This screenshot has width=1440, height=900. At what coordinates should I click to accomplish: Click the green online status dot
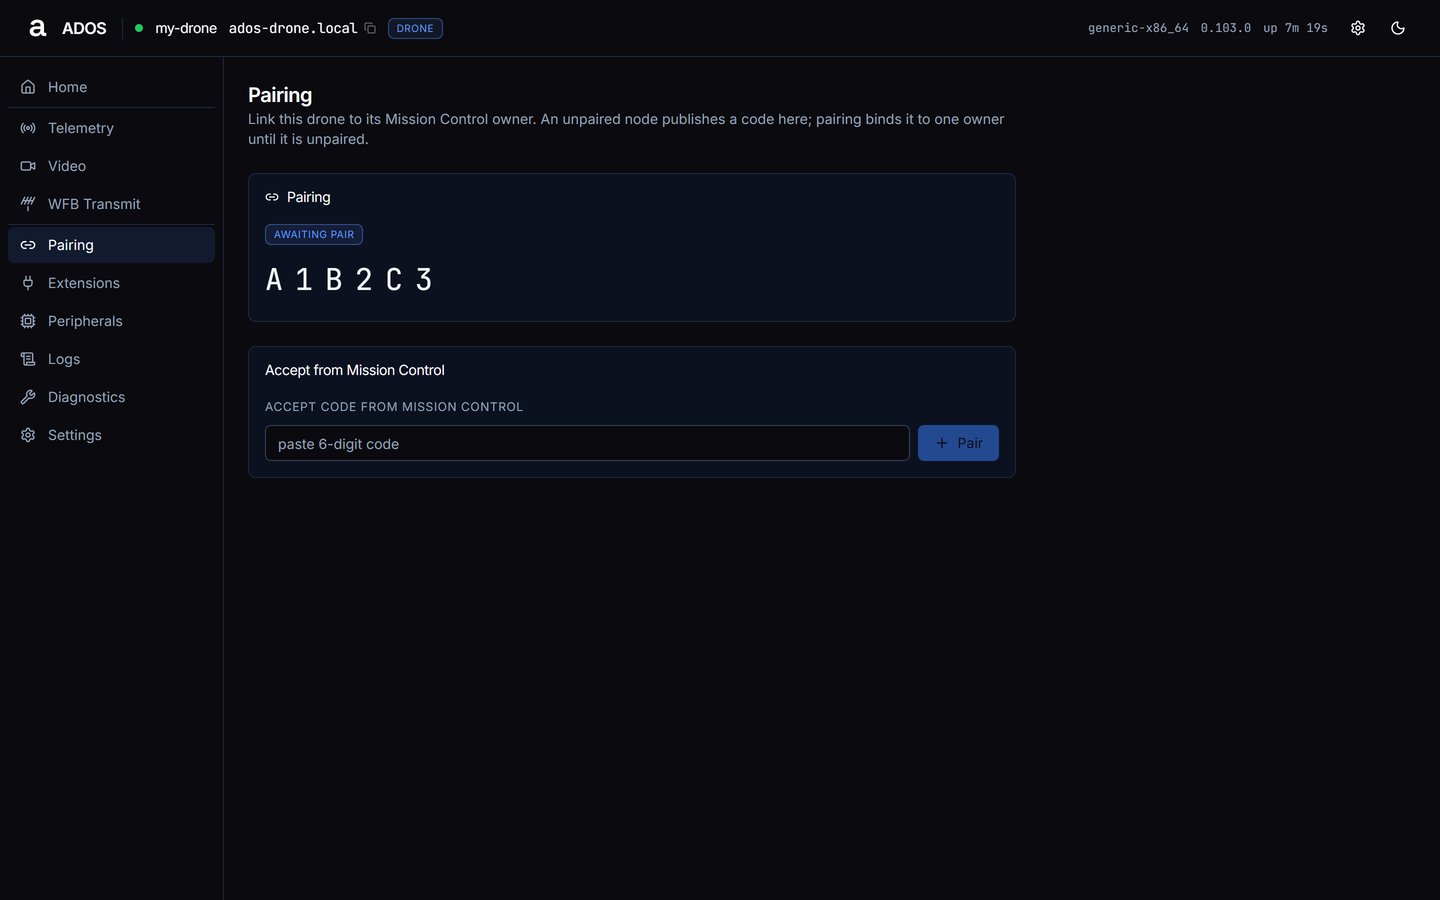(x=139, y=28)
